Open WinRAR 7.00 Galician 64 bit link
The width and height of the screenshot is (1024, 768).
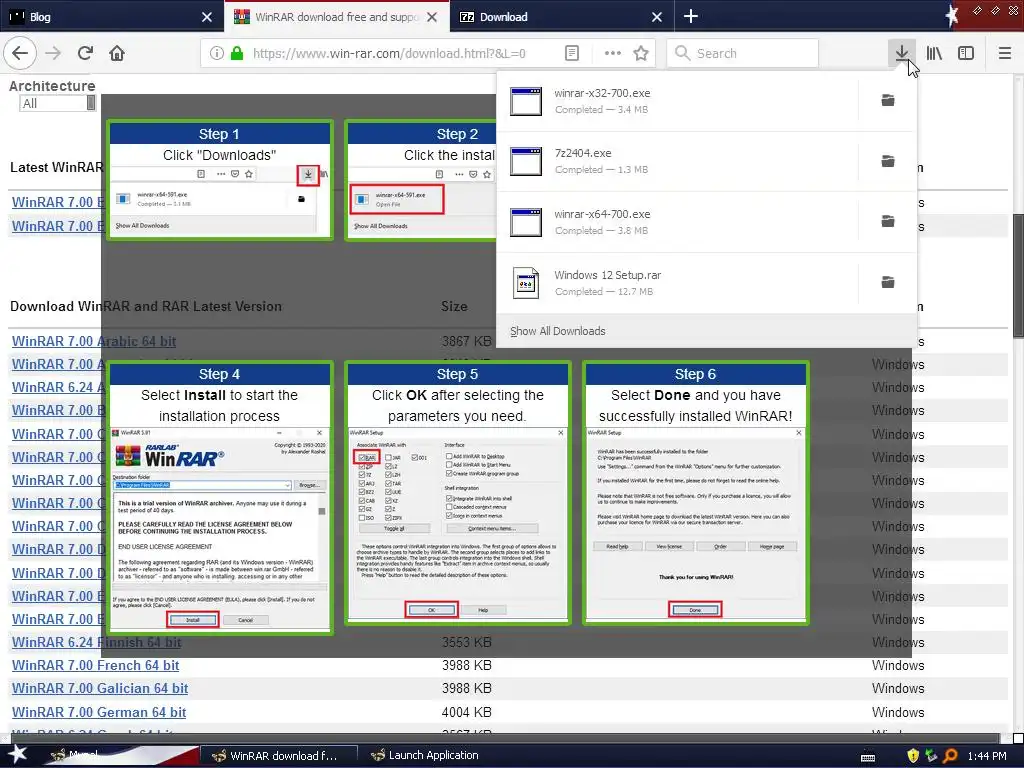coord(100,688)
